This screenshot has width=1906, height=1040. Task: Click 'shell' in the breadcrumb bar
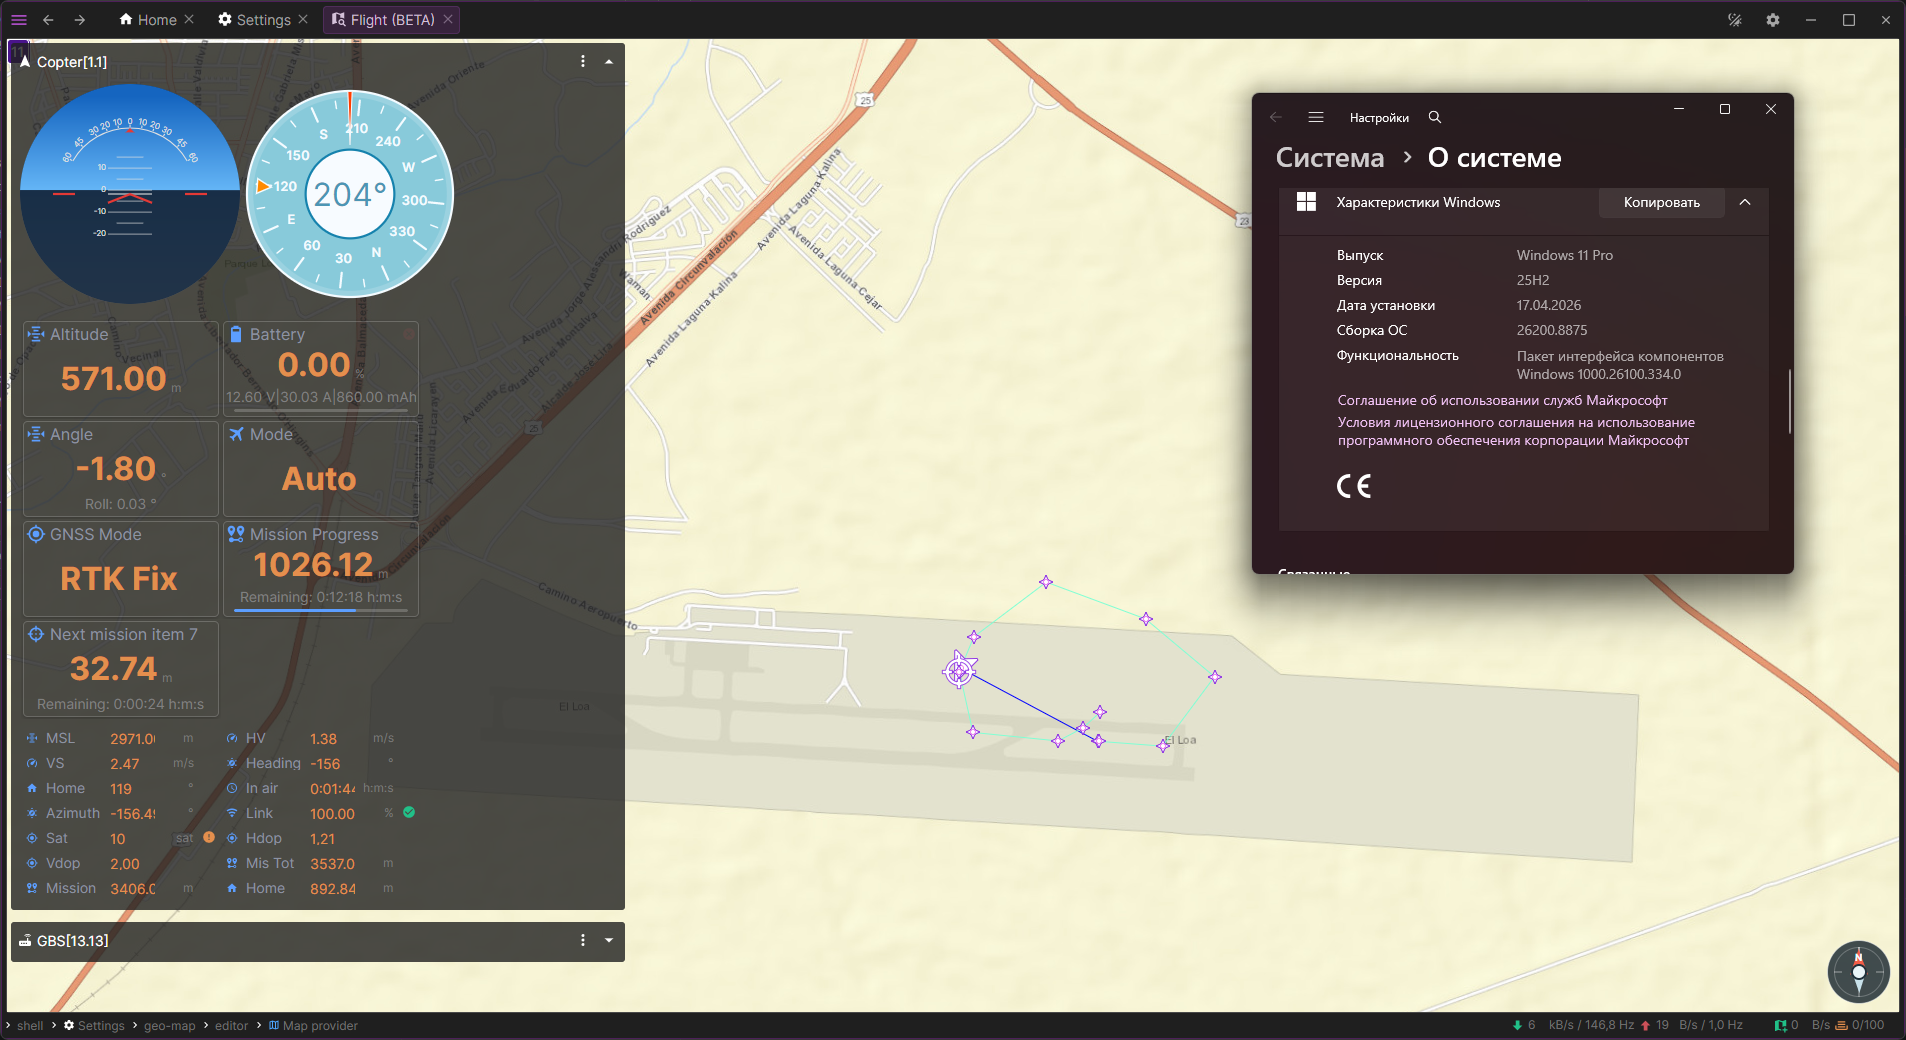(x=30, y=1025)
